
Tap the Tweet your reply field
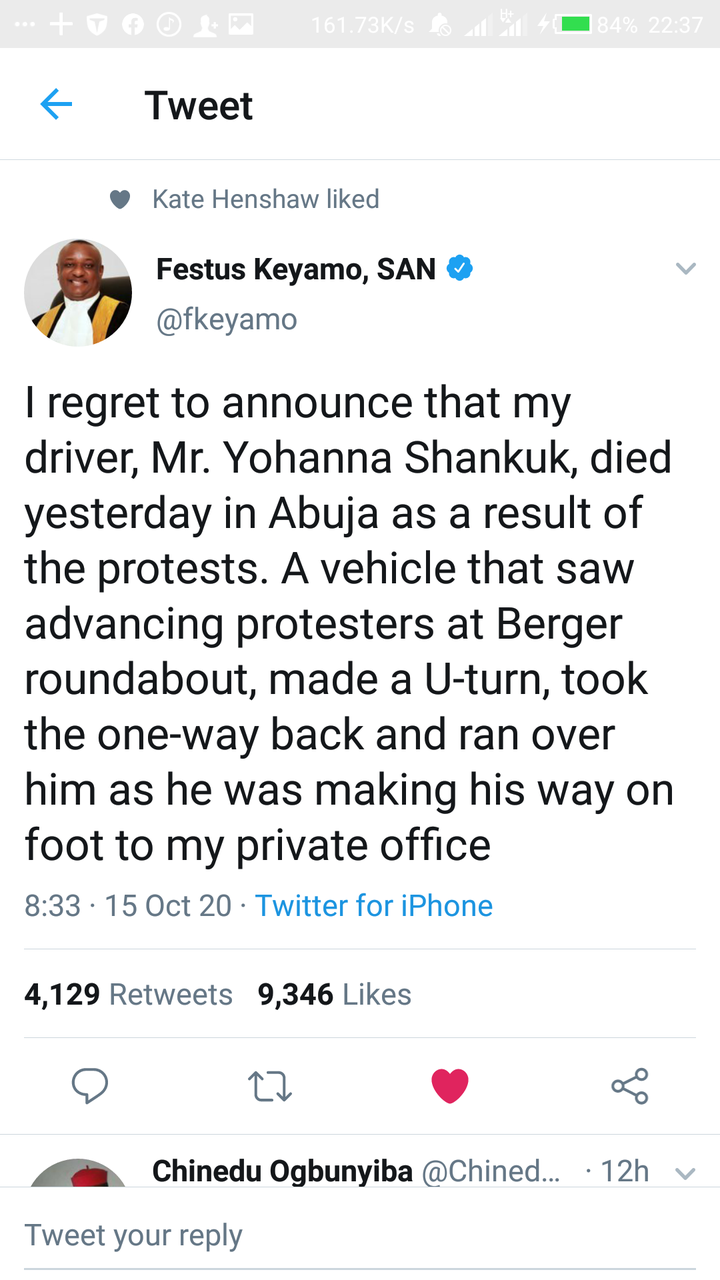click(x=360, y=1235)
